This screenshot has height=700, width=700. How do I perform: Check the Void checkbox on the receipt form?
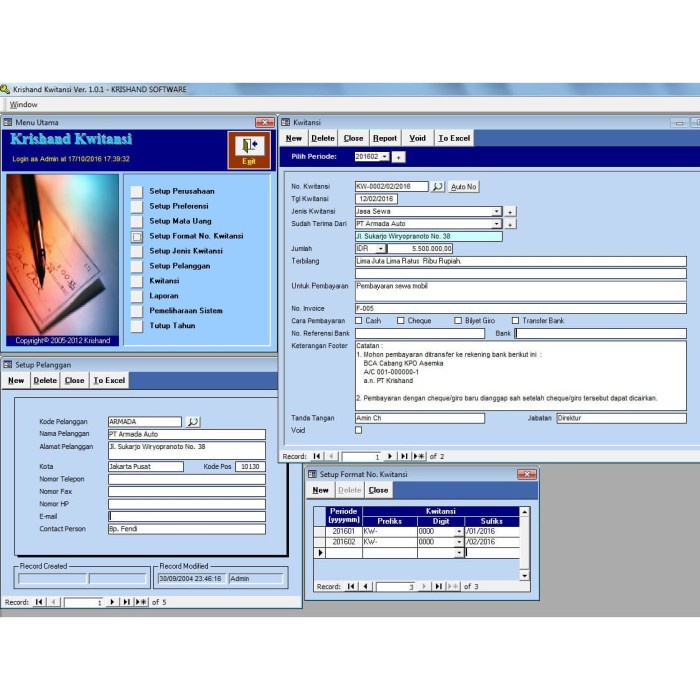pyautogui.click(x=359, y=430)
